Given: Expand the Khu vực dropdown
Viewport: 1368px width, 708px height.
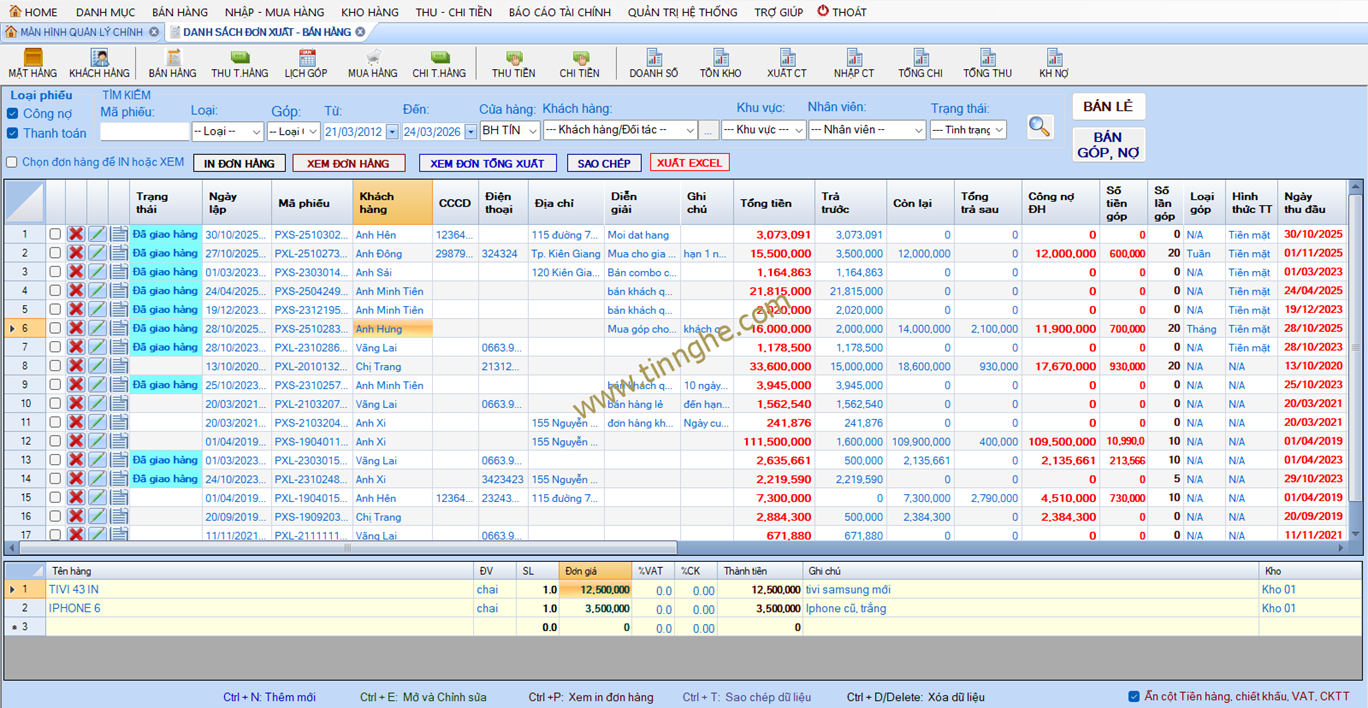Looking at the screenshot, I should click(x=798, y=130).
